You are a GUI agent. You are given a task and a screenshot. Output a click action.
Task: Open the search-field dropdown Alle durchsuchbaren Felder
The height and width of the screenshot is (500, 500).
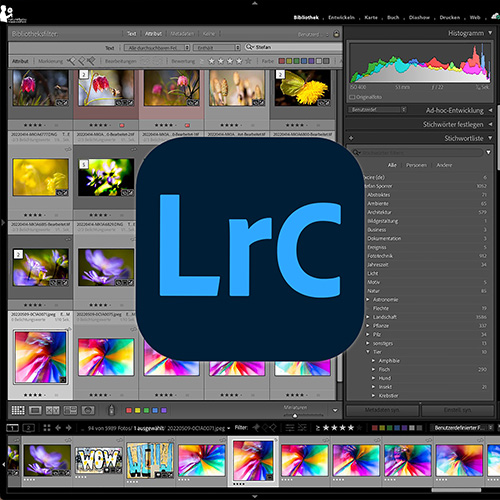pos(157,48)
